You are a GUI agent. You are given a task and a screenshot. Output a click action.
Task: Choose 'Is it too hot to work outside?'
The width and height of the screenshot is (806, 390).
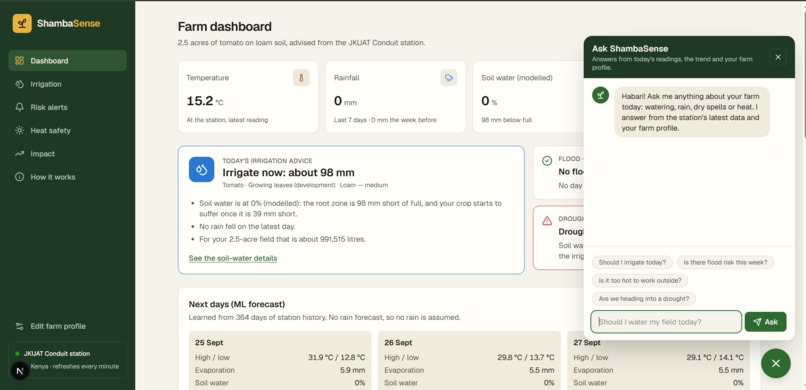click(x=640, y=281)
